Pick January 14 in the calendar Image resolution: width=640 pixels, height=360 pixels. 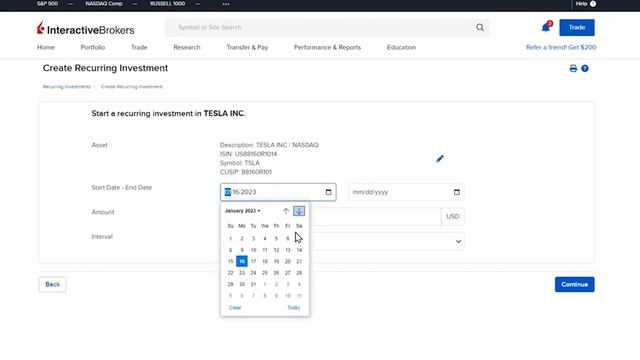click(x=299, y=250)
